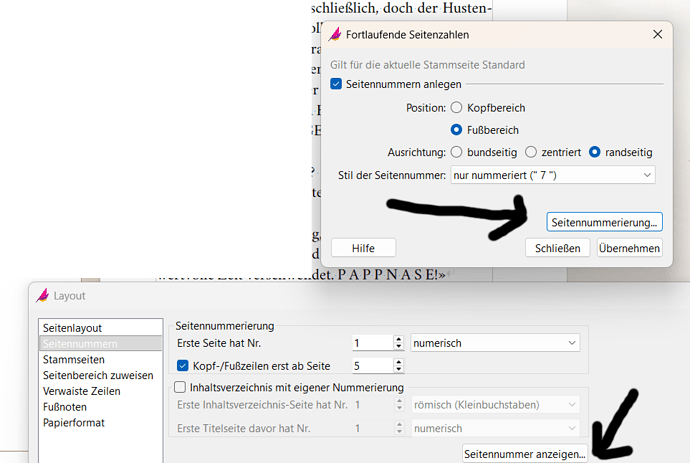Click Seitennummer anzeigen... button
The height and width of the screenshot is (463, 690).
[525, 454]
